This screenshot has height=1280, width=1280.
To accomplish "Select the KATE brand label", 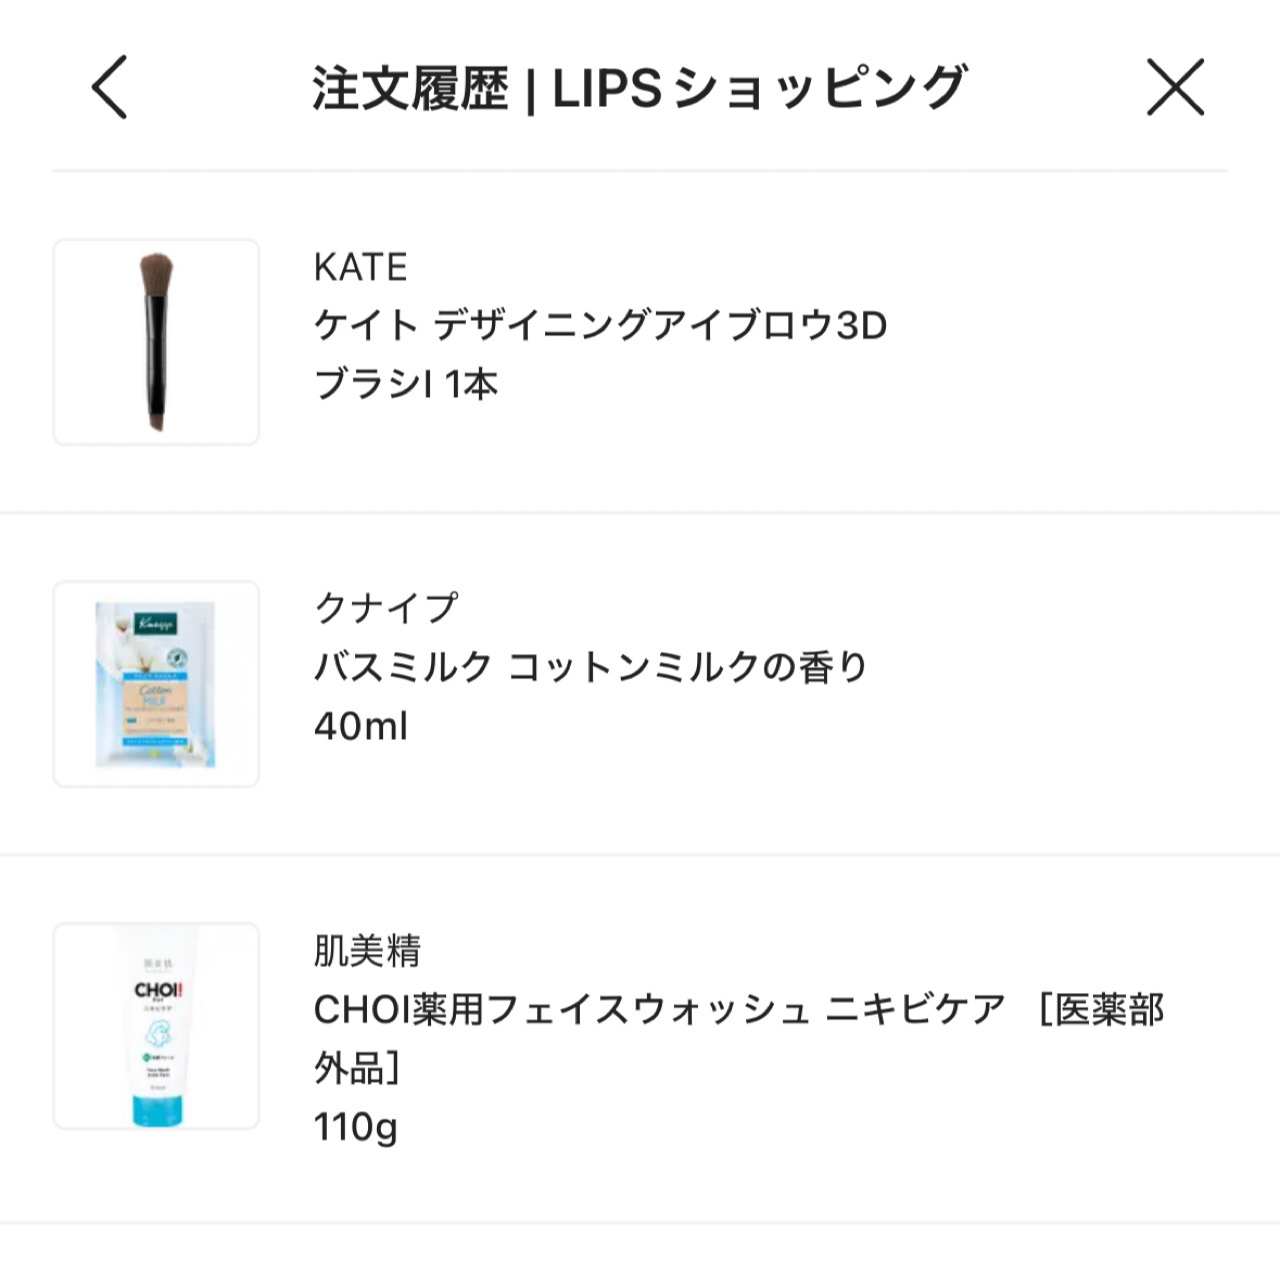I will coord(360,267).
